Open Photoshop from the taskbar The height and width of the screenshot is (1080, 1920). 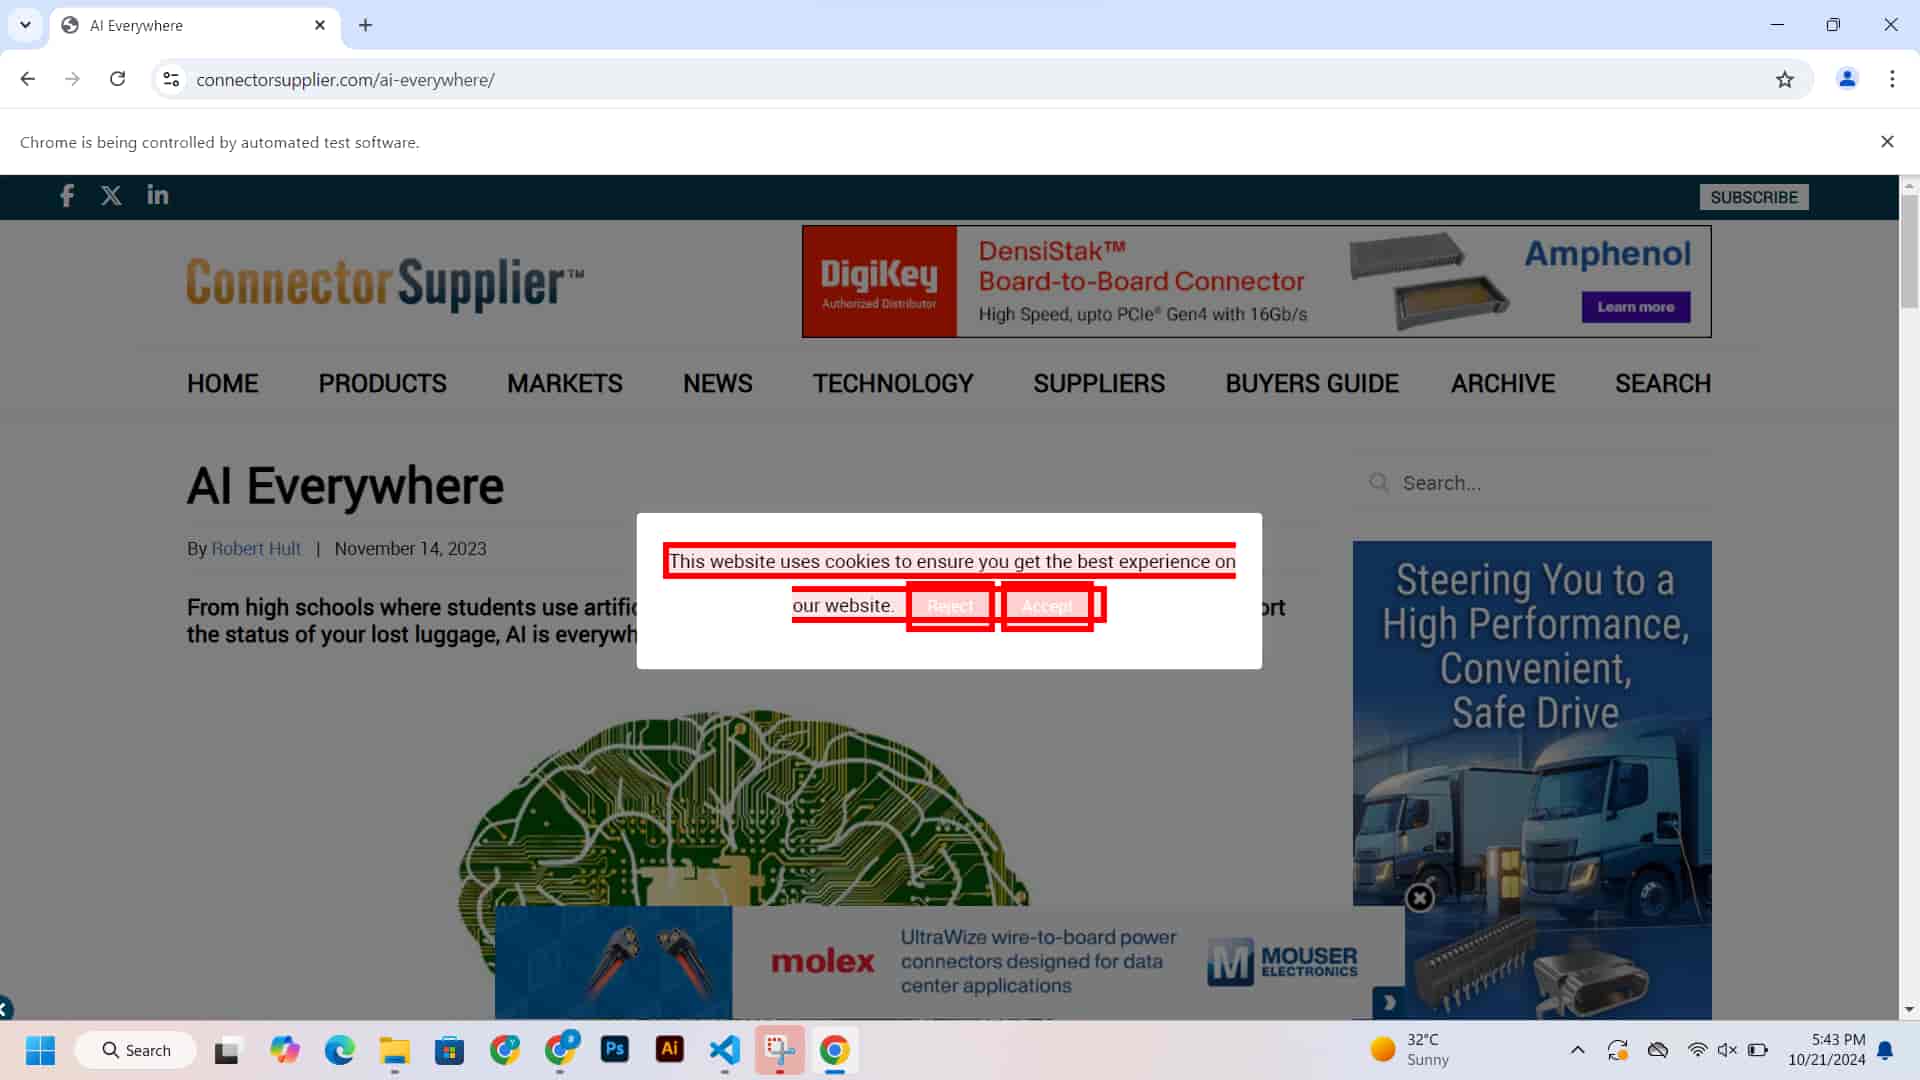tap(614, 1050)
